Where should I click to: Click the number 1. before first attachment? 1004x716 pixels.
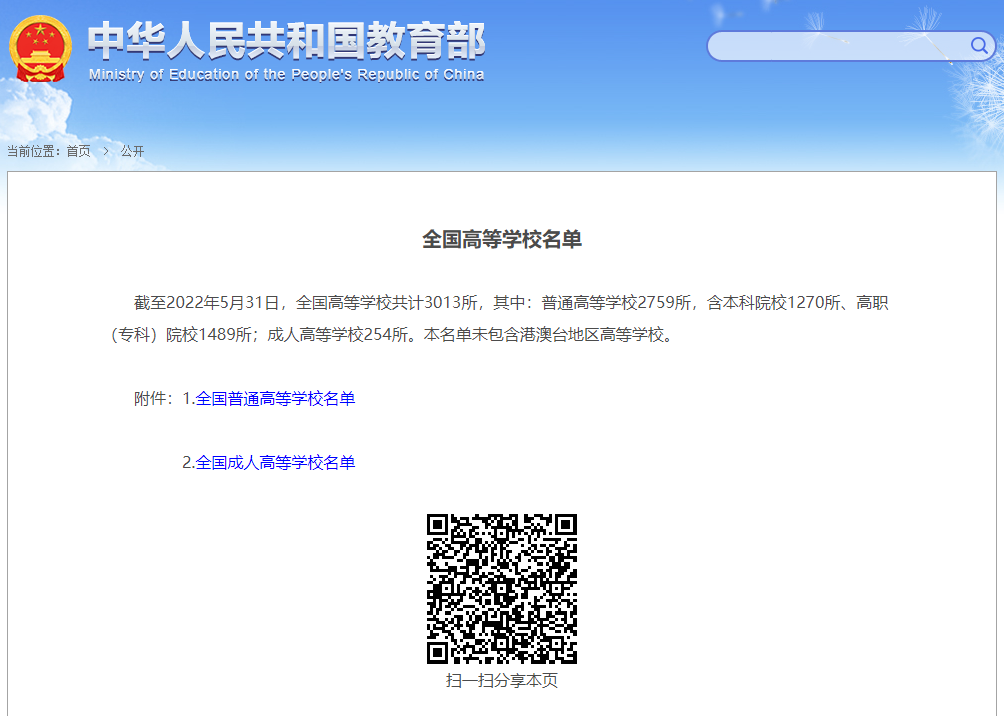[188, 399]
